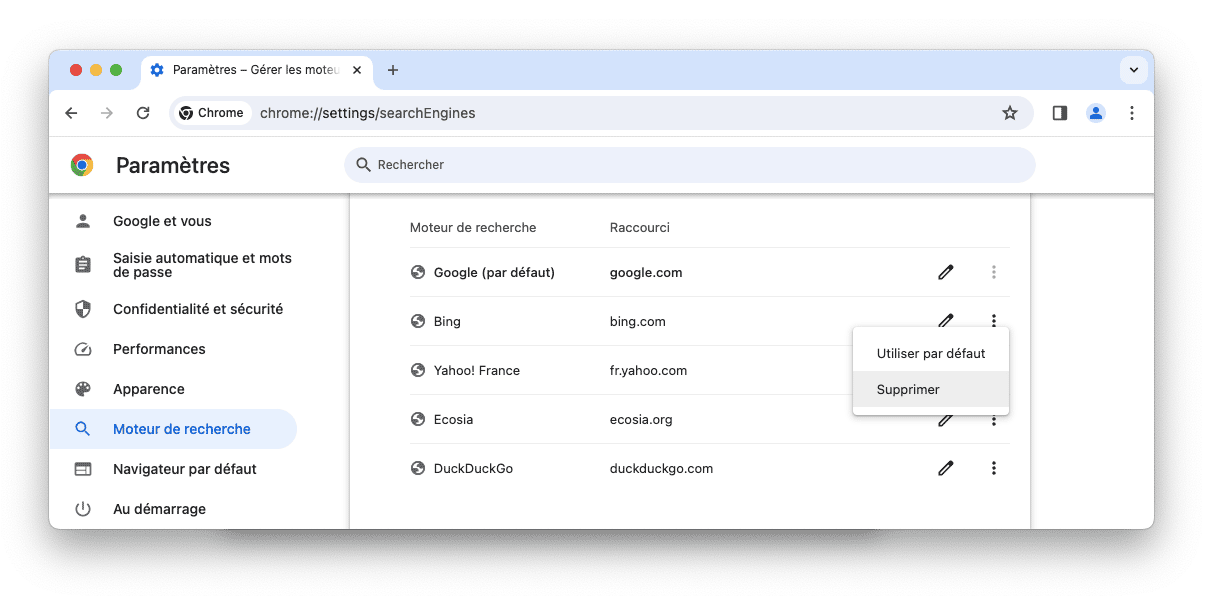1207x602 pixels.
Task: Bookmark this page with the star icon
Action: 1010,113
